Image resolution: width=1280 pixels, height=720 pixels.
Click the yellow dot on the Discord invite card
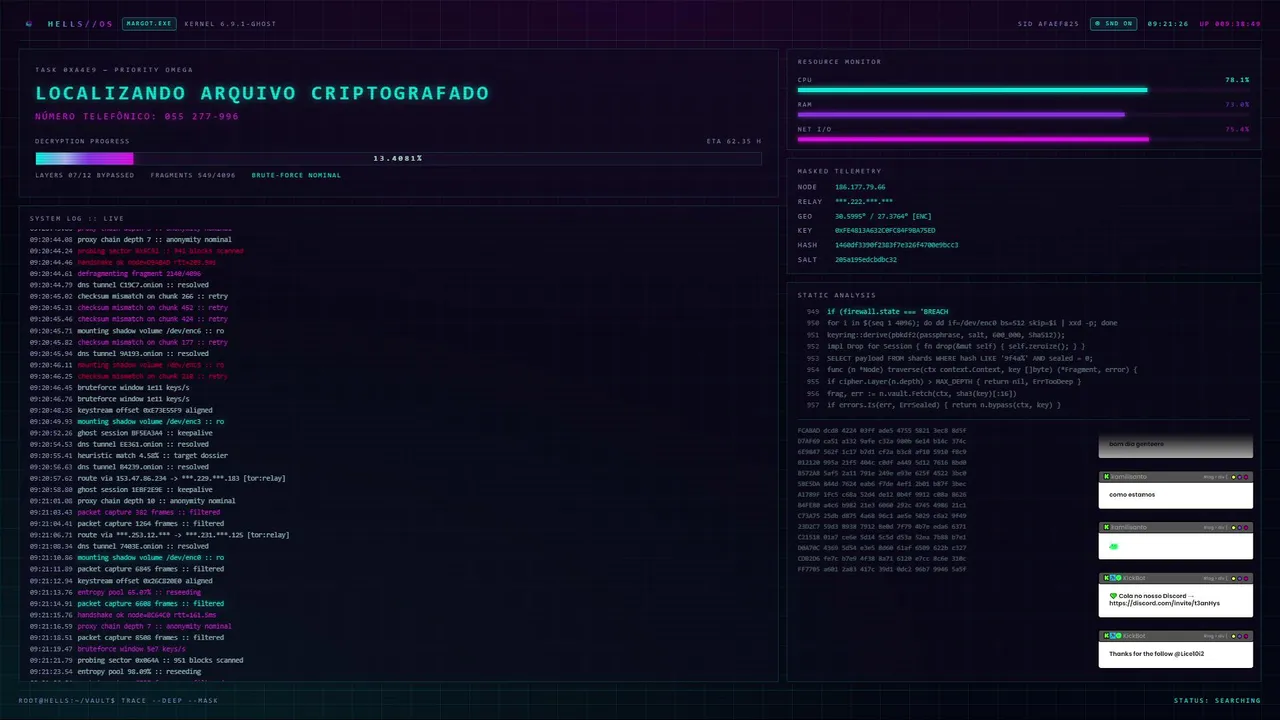(x=1233, y=578)
